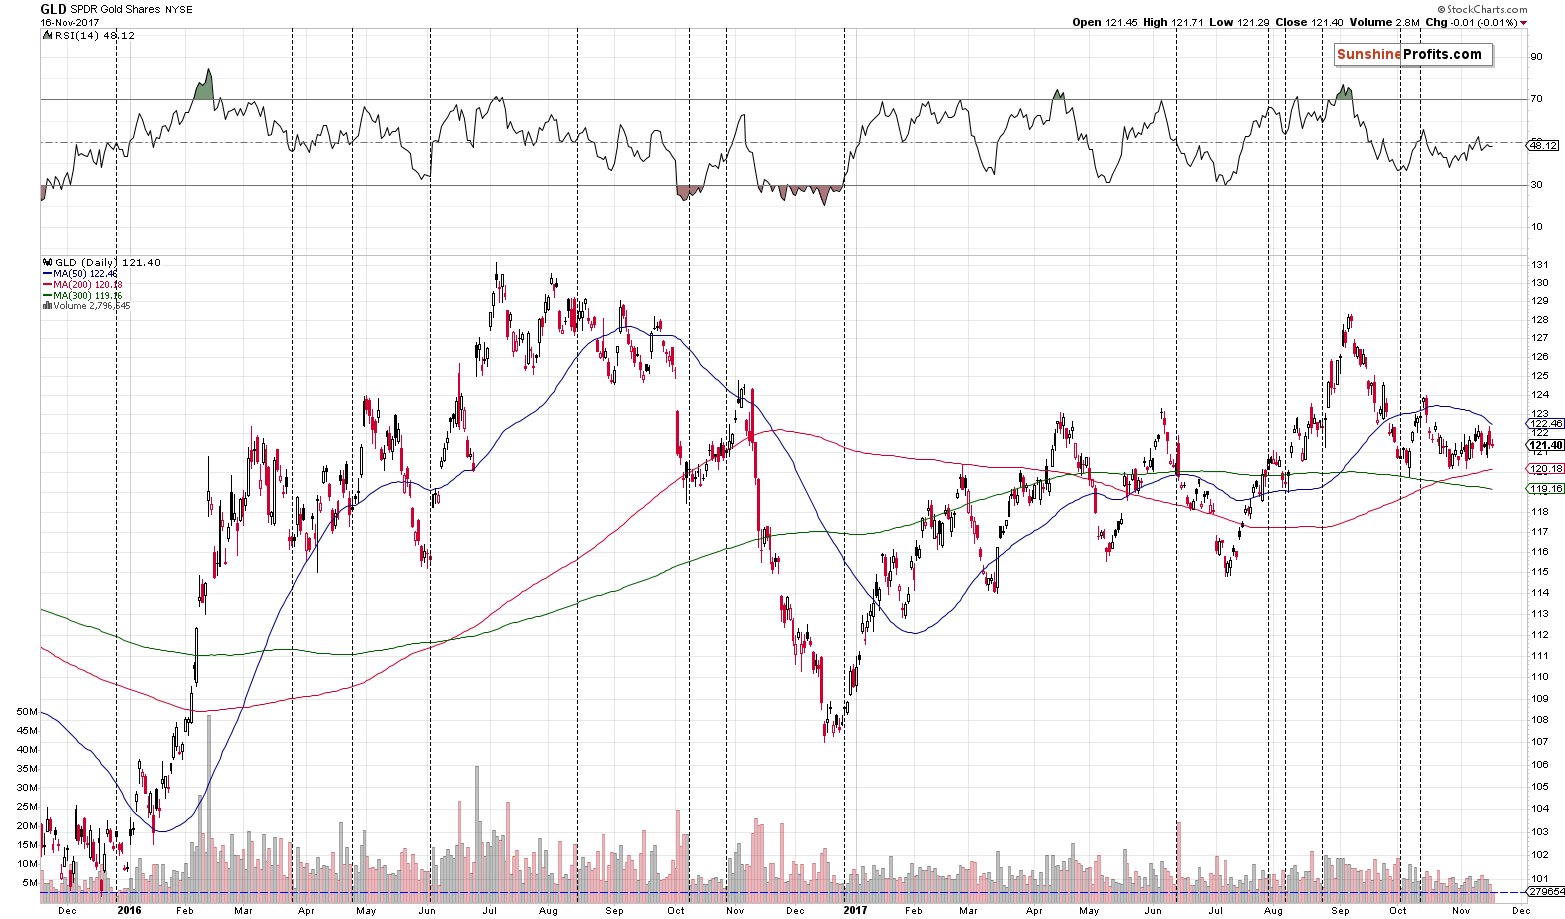Screen dimensions: 1565x919
Task: Click the candlestick icon beside GLD (Daily)
Action: point(46,262)
